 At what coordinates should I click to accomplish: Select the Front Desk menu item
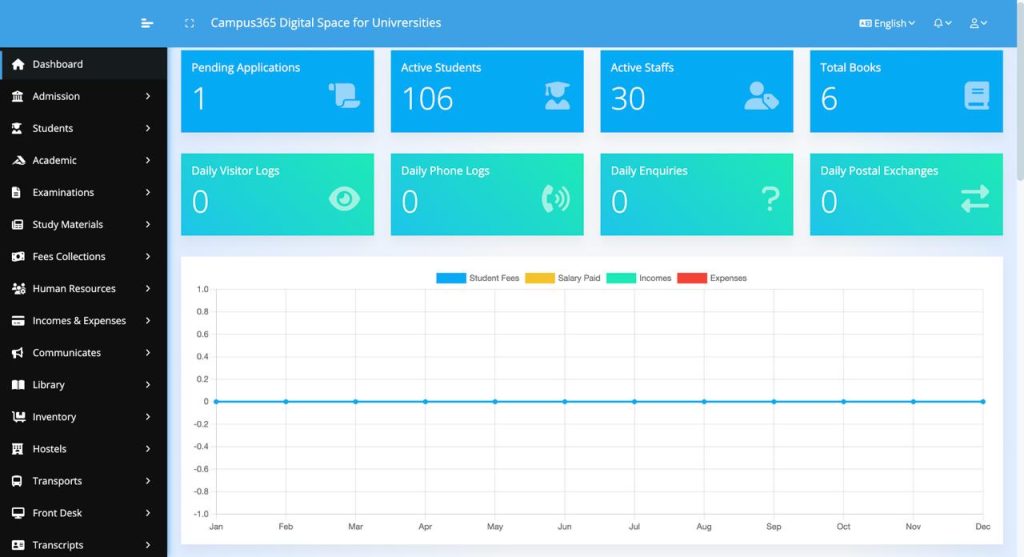(x=84, y=513)
